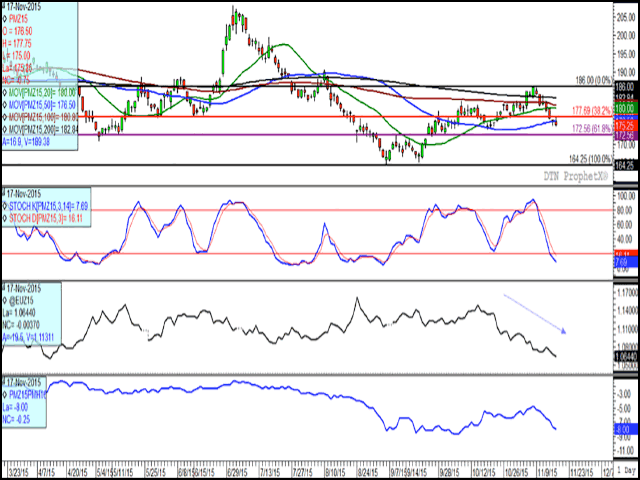Select the A=19.6, V=1.11311 readout

click(29, 338)
